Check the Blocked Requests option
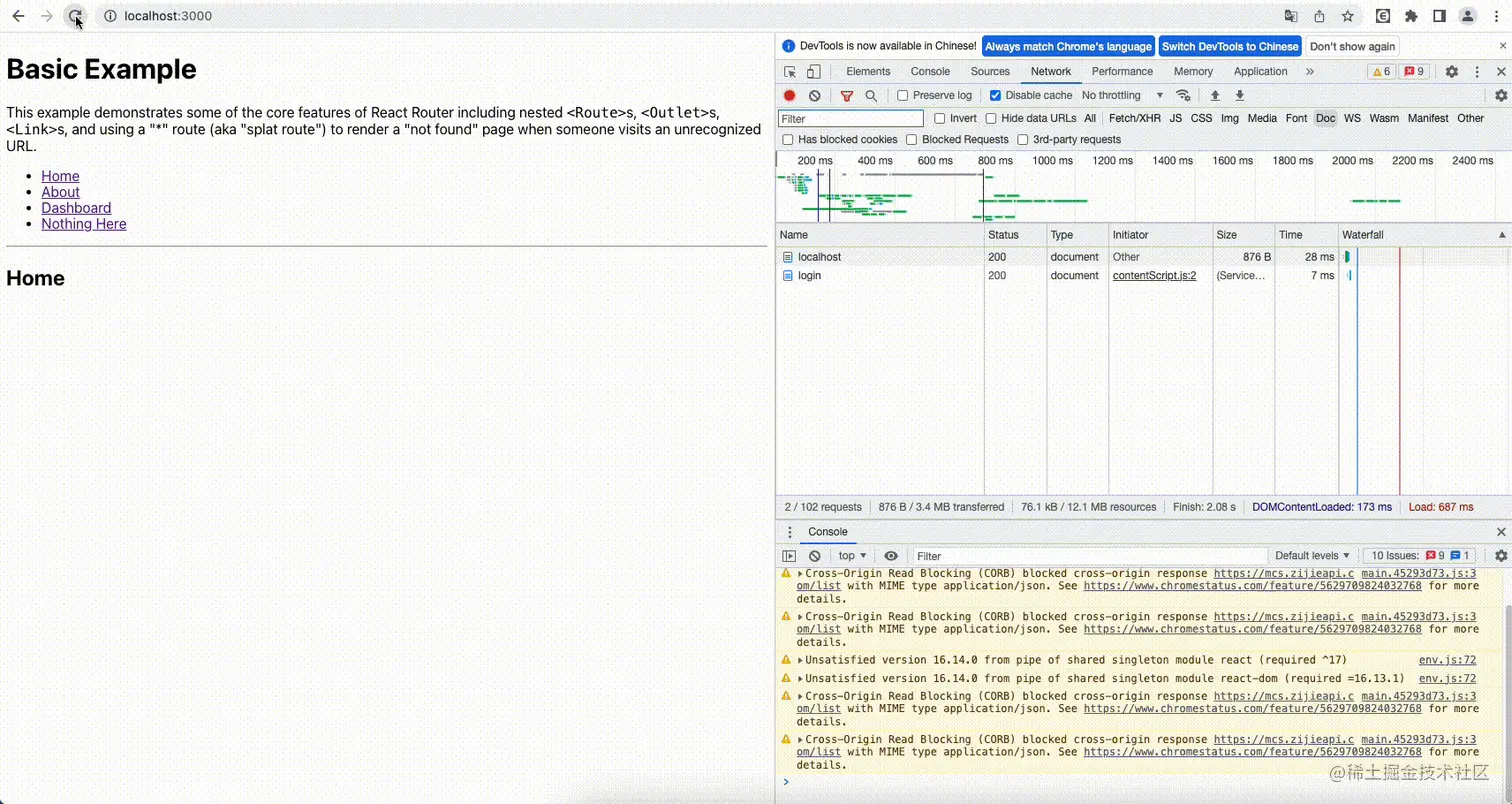The height and width of the screenshot is (804, 1512). click(911, 140)
